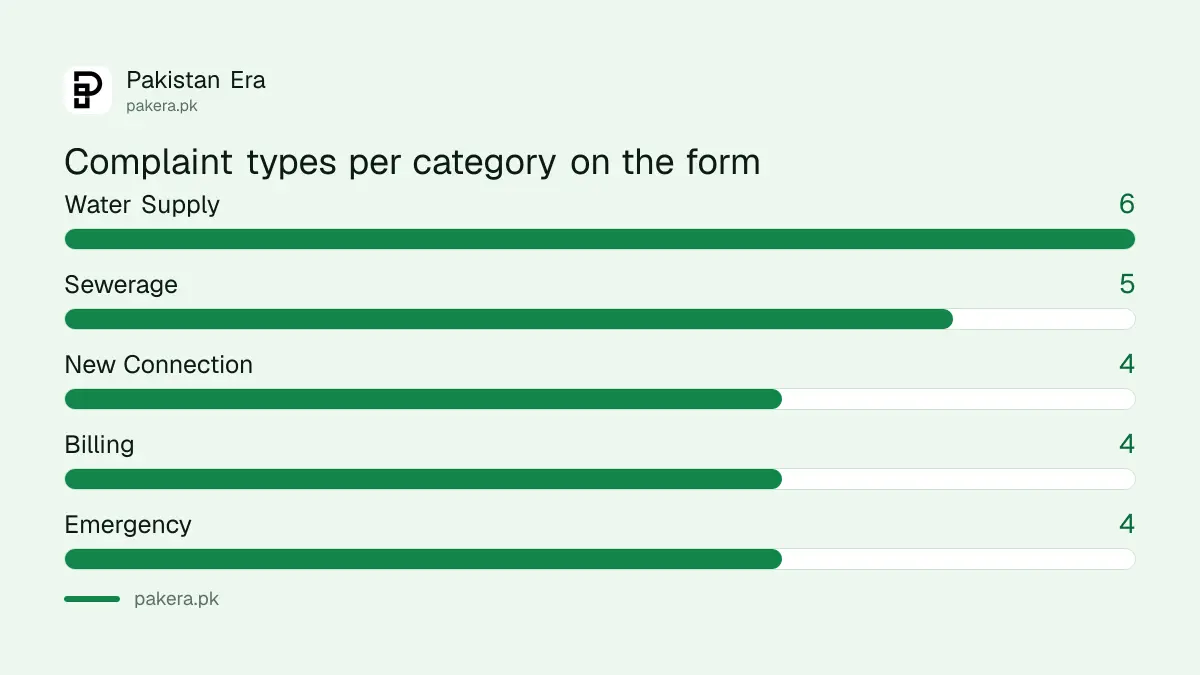This screenshot has width=1200, height=675.
Task: Click the Billing category label
Action: point(99,445)
